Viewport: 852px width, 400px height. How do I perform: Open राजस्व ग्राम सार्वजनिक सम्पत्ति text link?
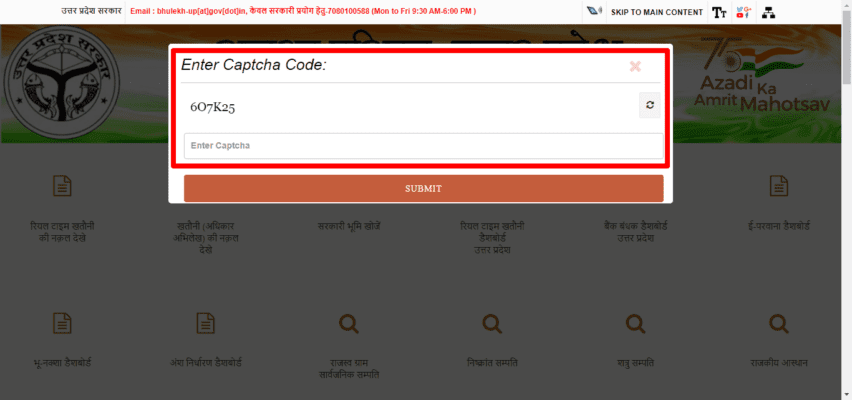click(349, 369)
